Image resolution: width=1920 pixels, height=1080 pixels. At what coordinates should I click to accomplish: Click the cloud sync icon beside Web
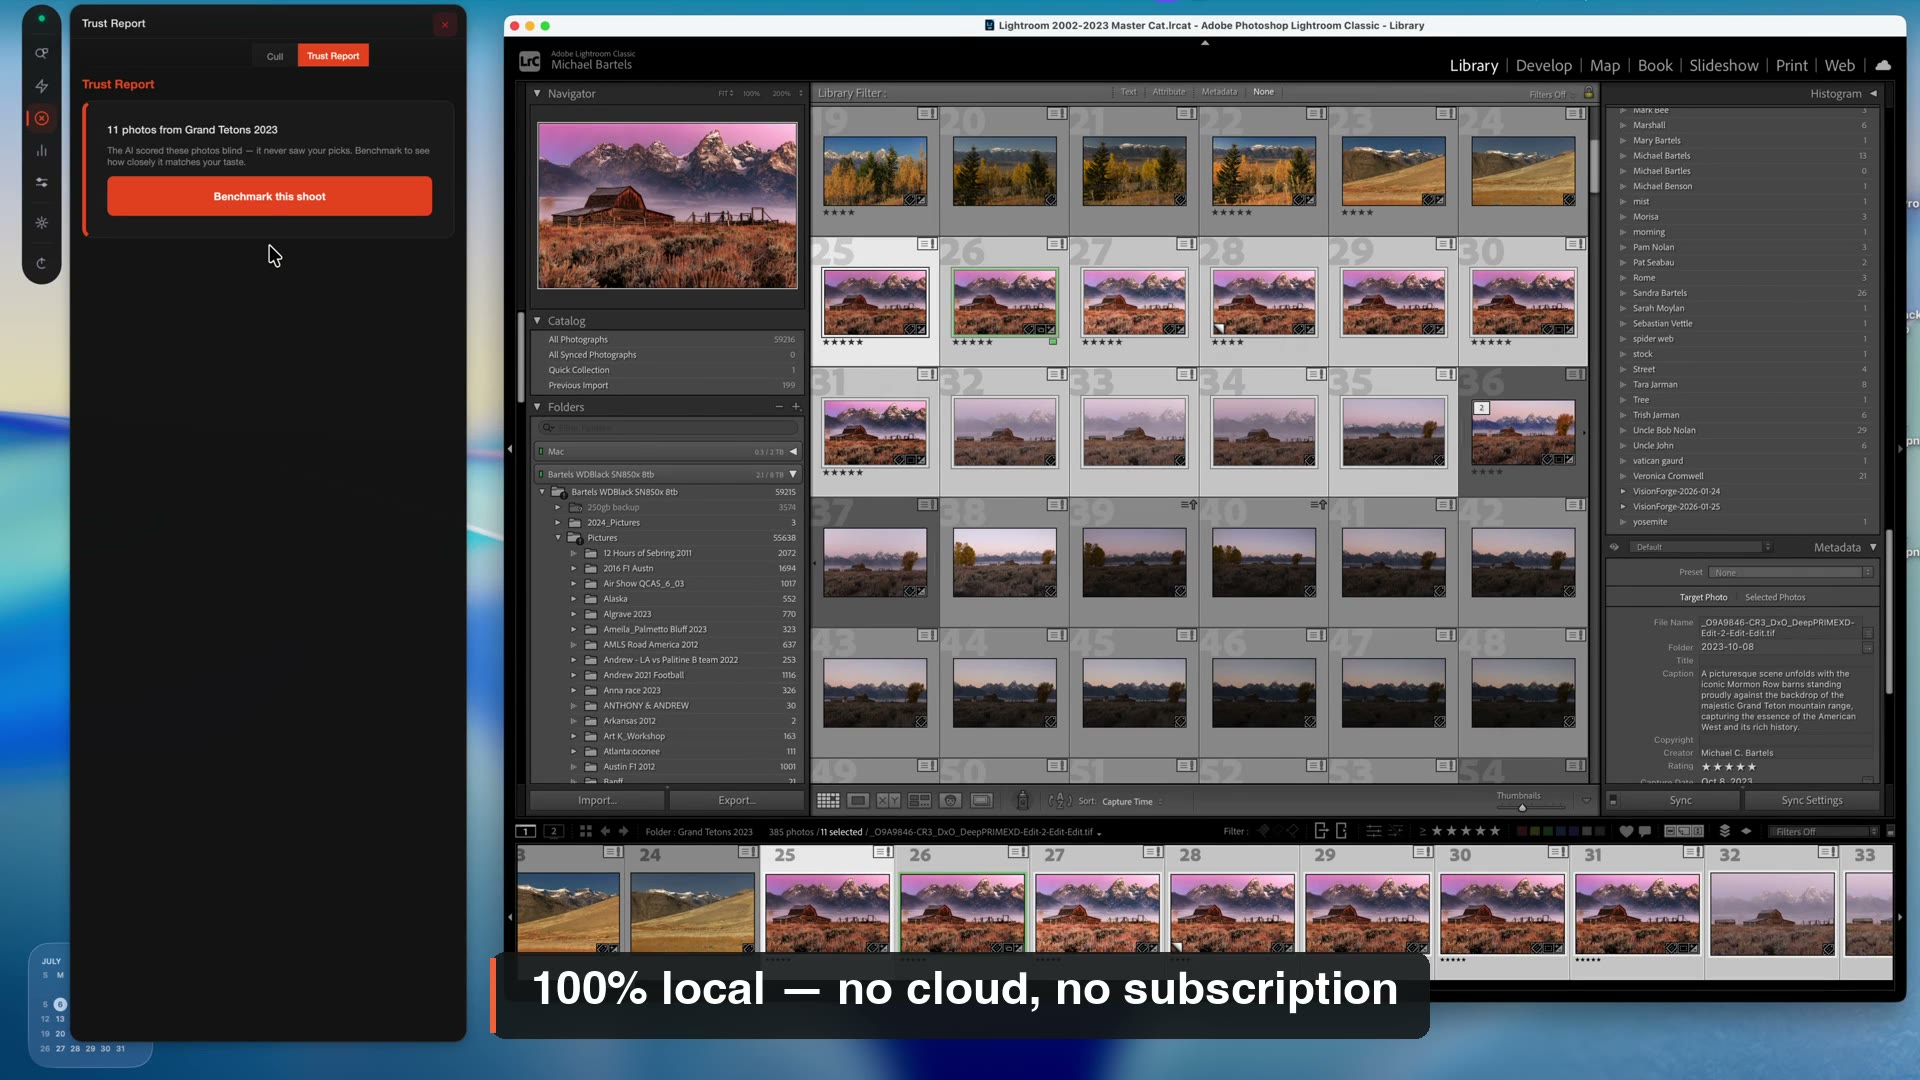(x=1883, y=65)
